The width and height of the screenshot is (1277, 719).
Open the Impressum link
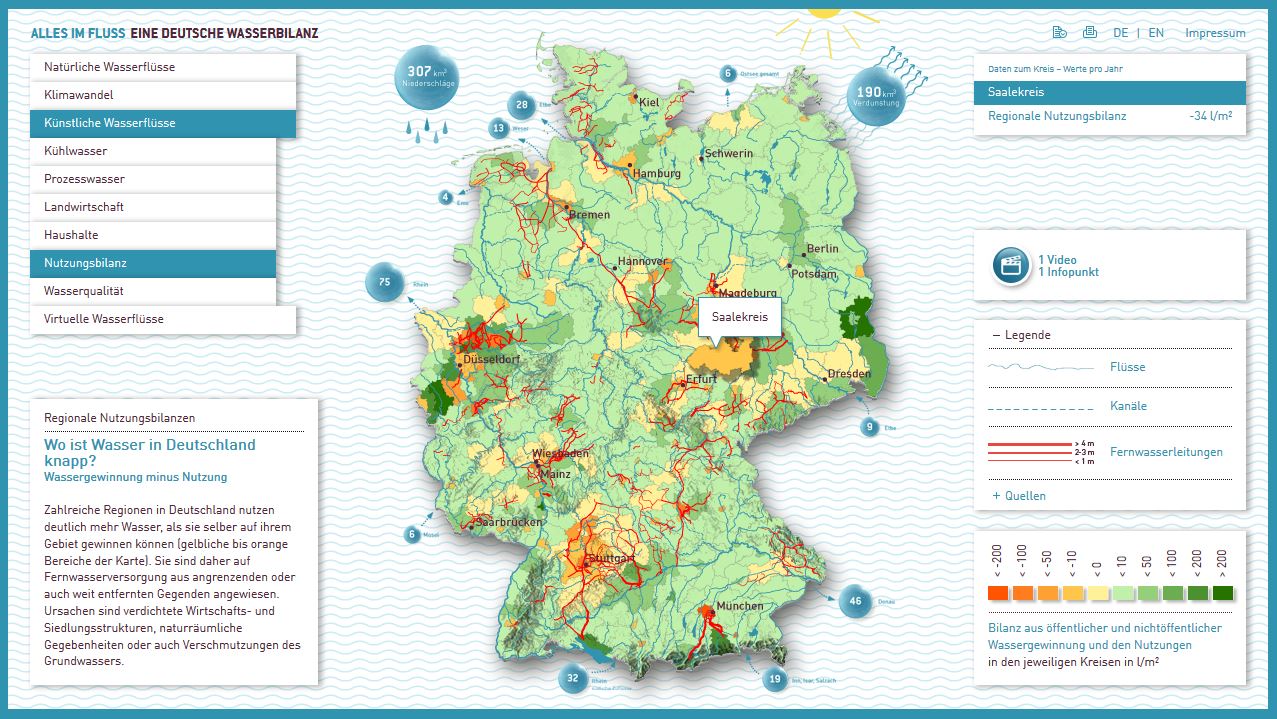[1215, 33]
